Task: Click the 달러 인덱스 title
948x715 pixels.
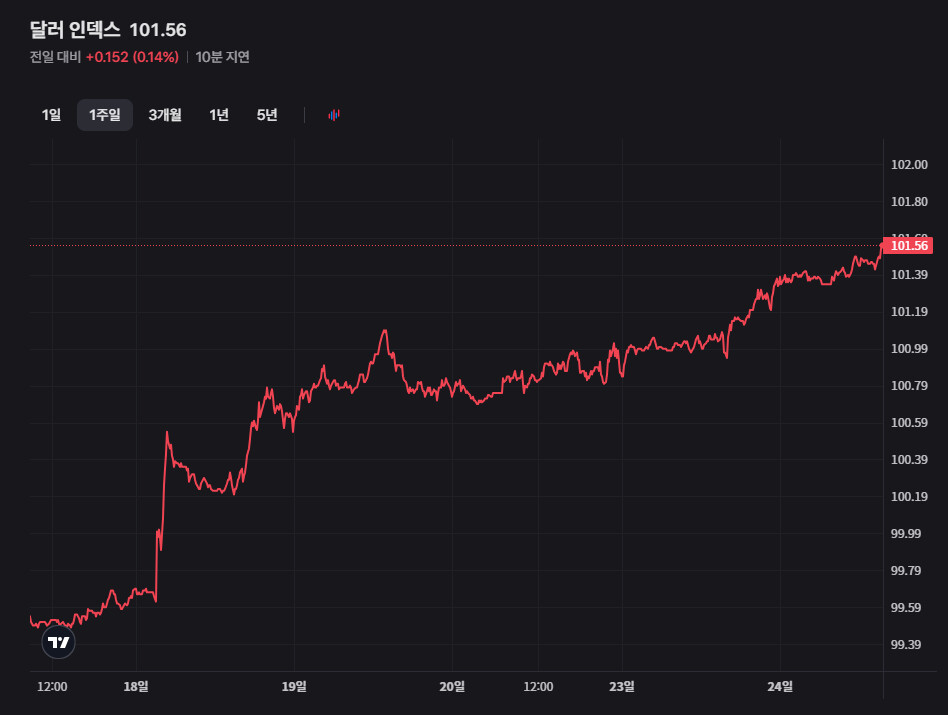Action: [x=75, y=29]
